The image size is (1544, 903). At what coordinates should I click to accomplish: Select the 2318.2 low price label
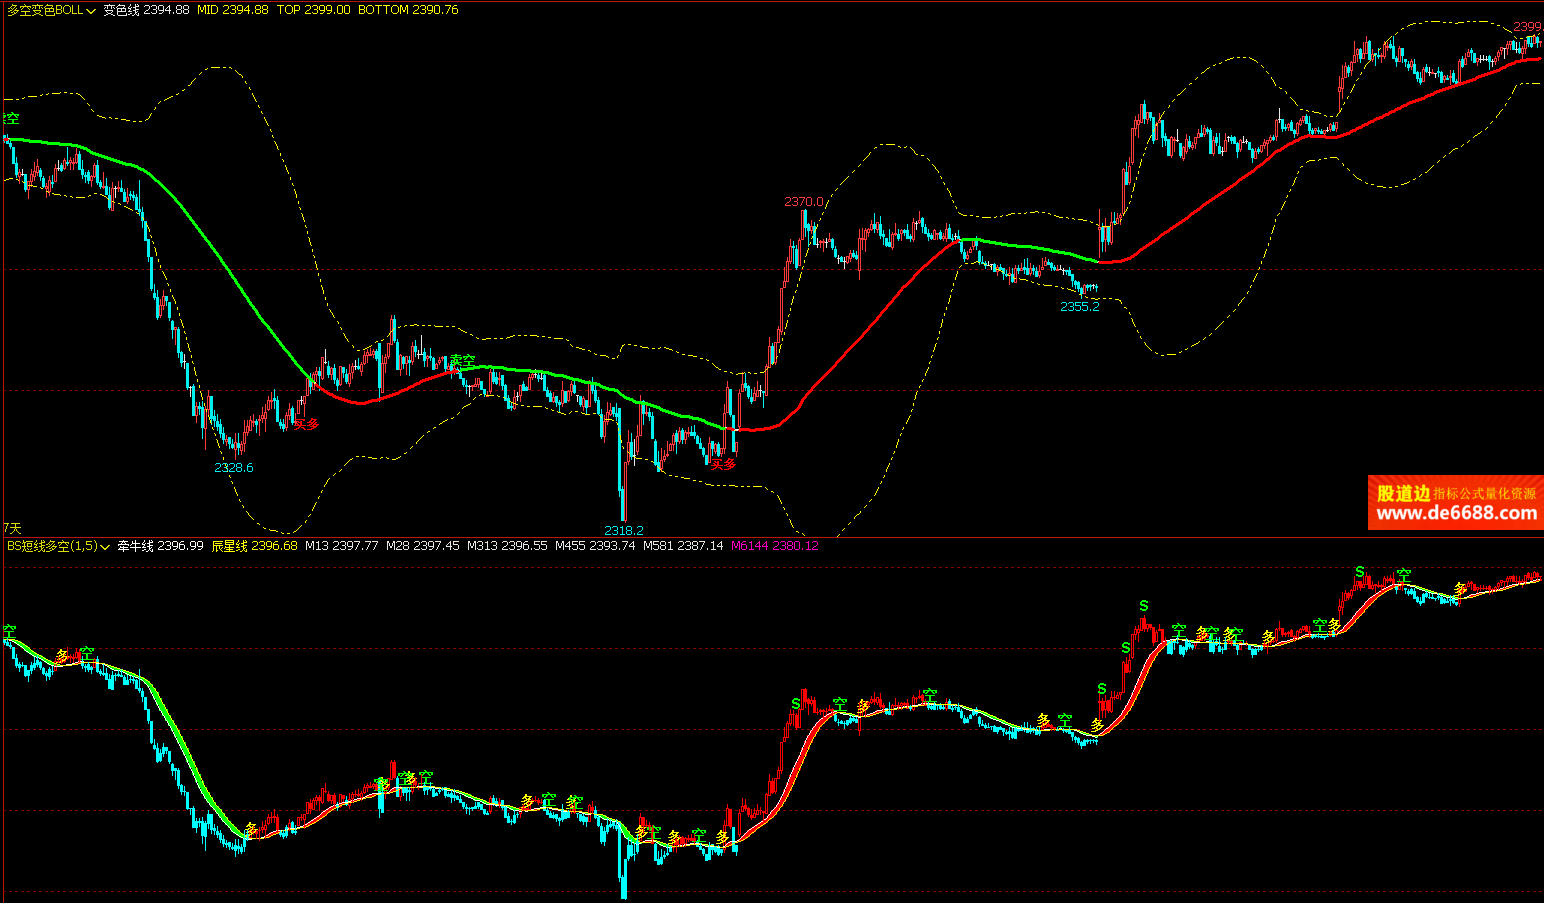[624, 530]
